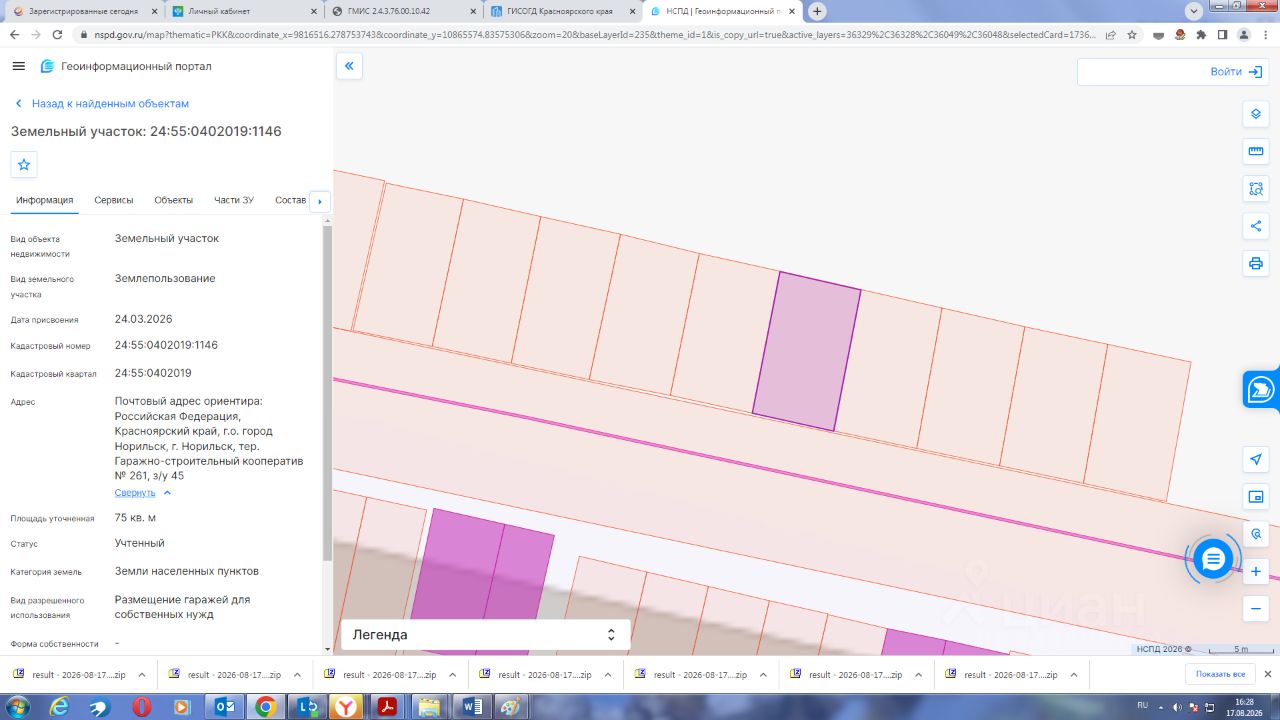Collapse the side panel with the double-chevron button
This screenshot has height=720, width=1280.
[x=349, y=66]
